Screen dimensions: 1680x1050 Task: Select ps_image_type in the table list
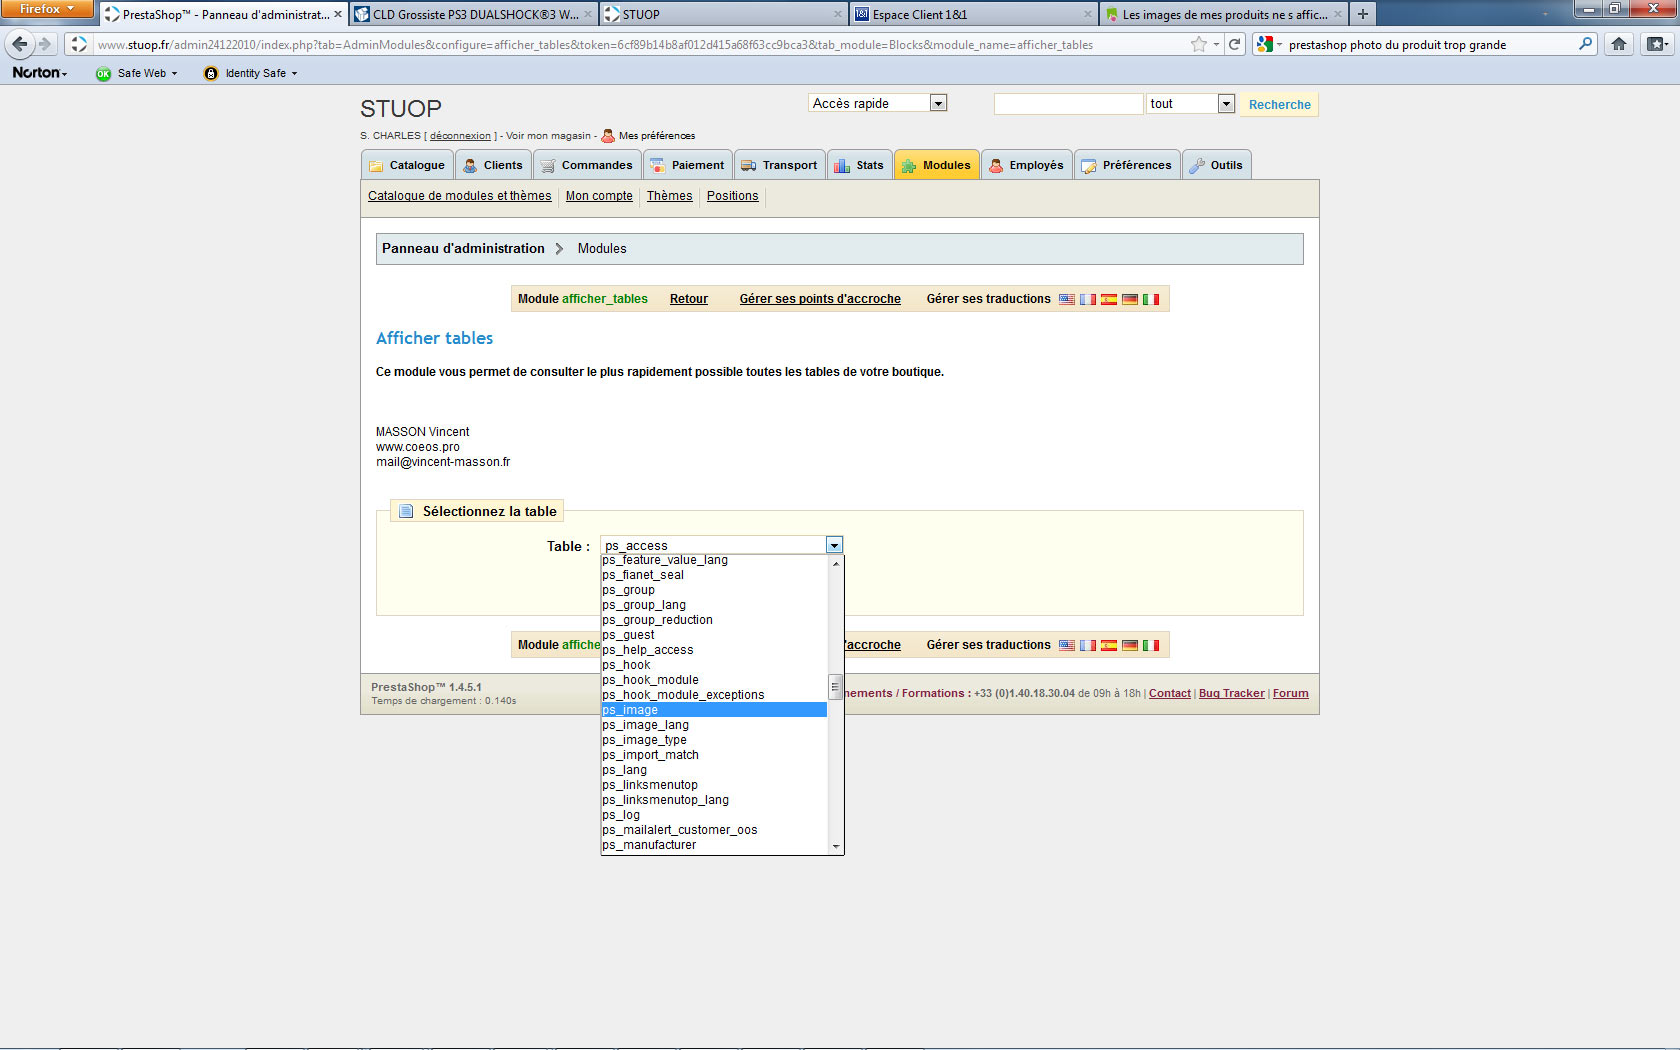click(x=714, y=740)
